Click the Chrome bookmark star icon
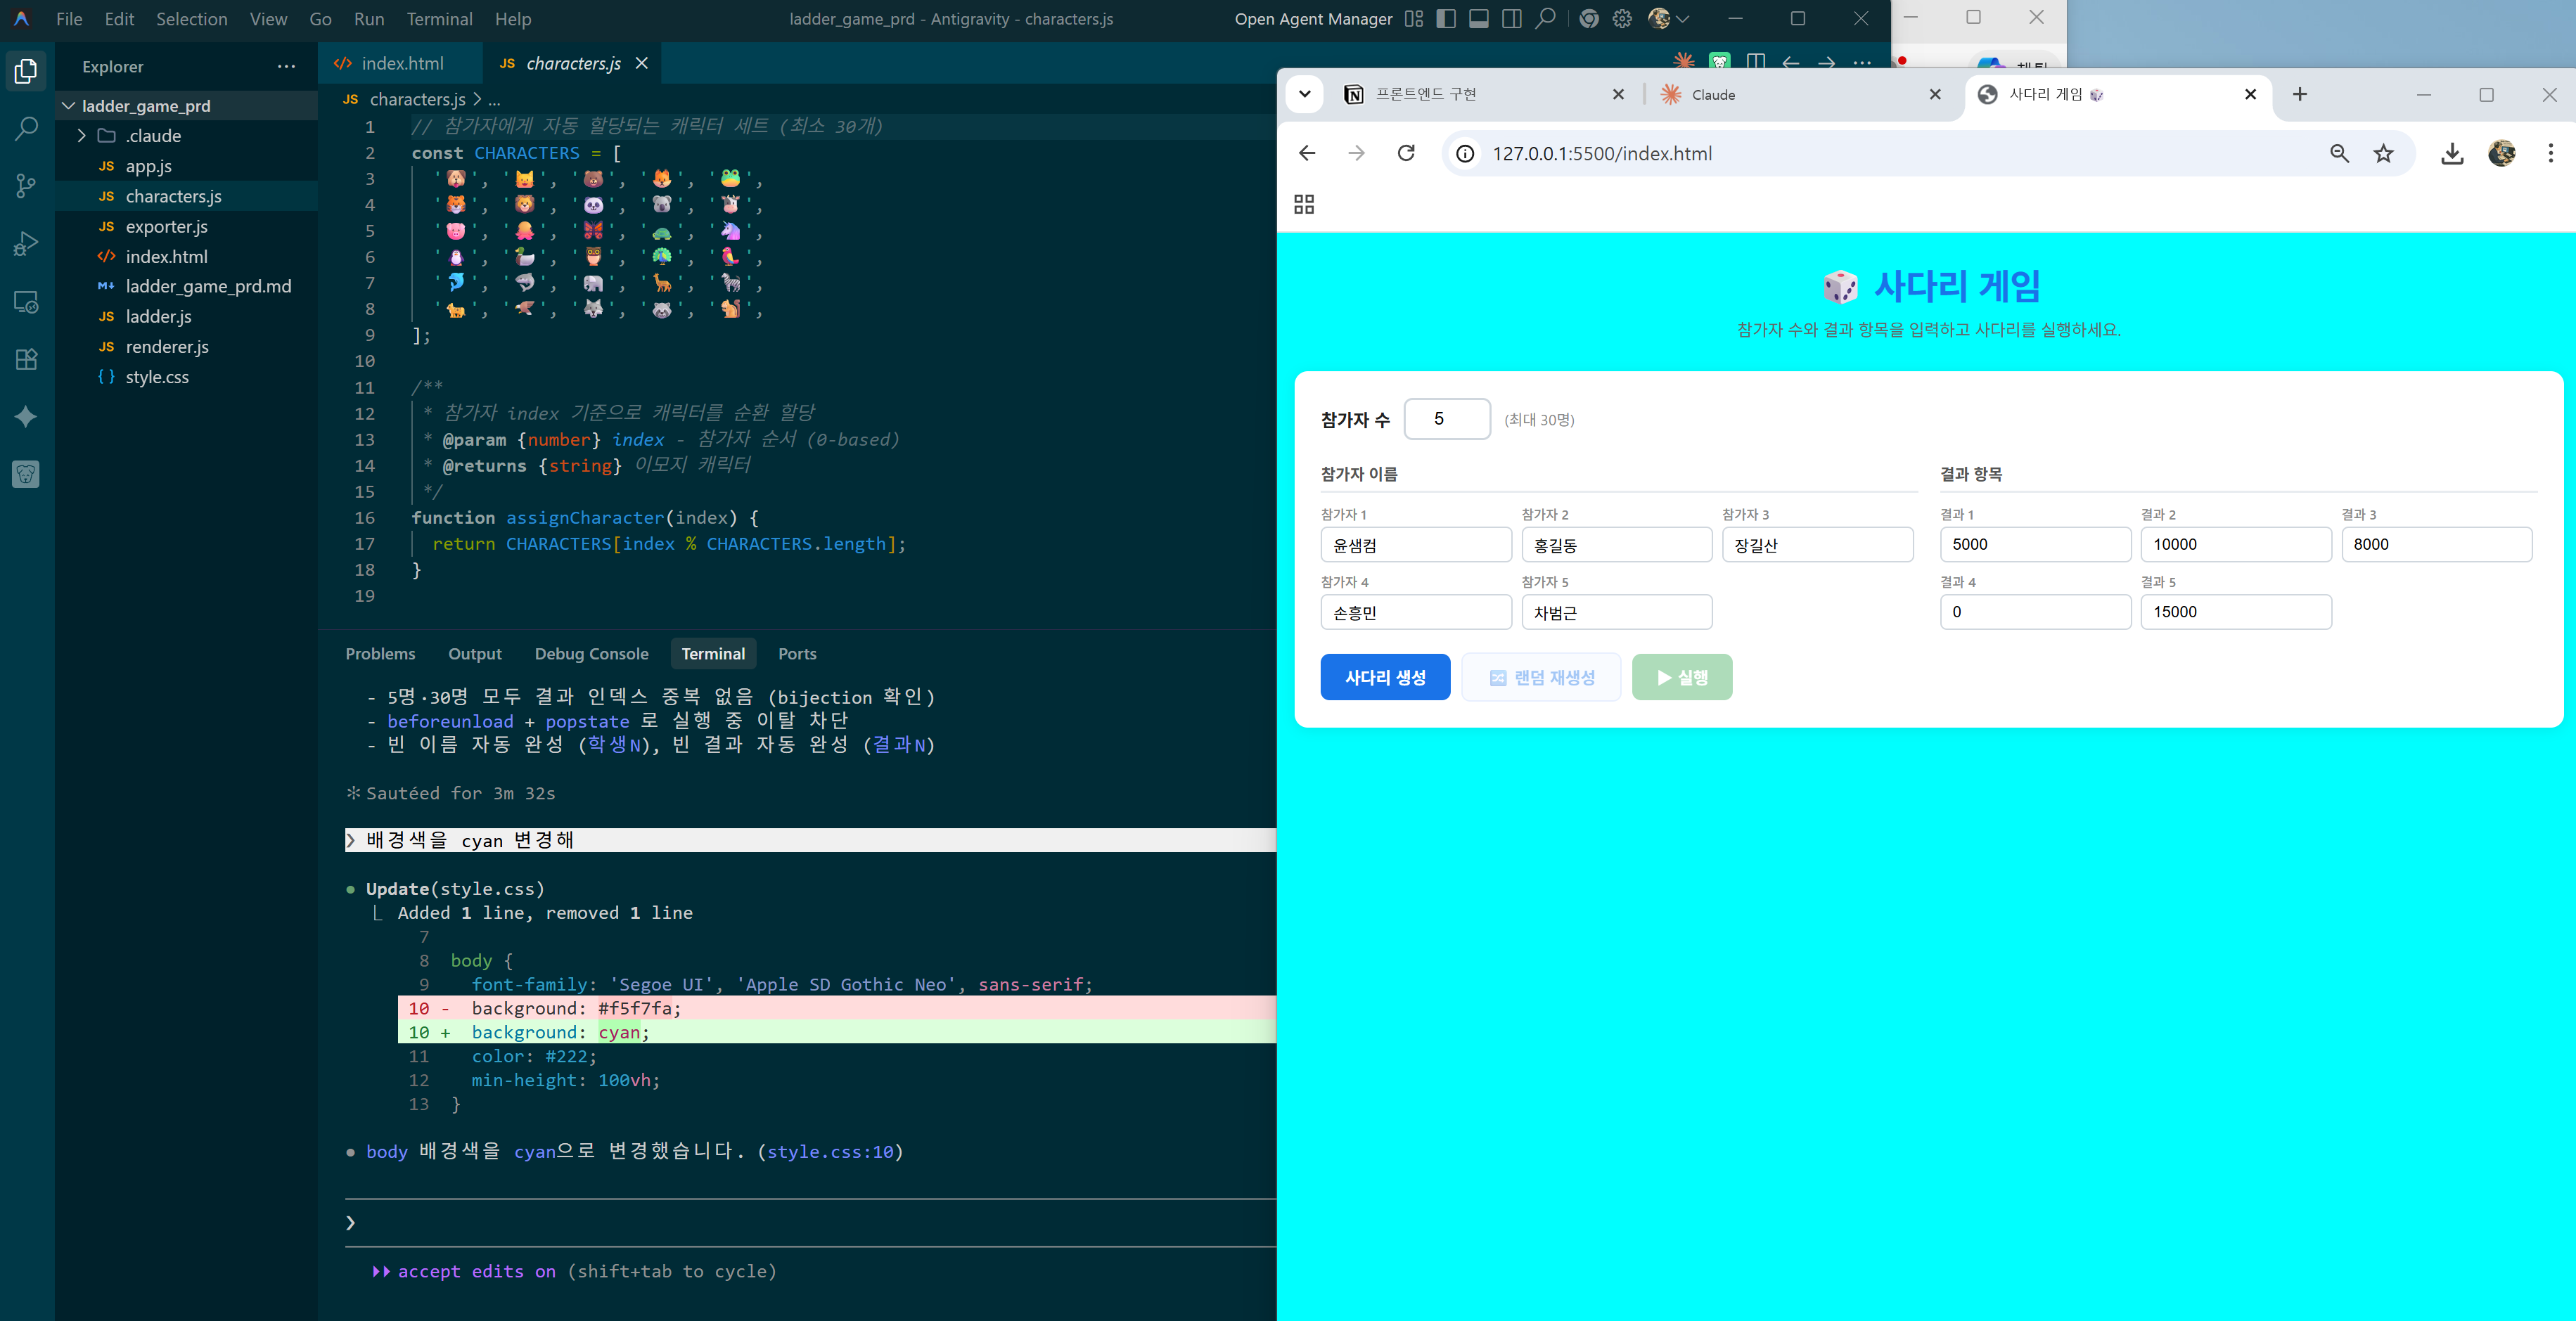The width and height of the screenshot is (2576, 1321). tap(2384, 154)
